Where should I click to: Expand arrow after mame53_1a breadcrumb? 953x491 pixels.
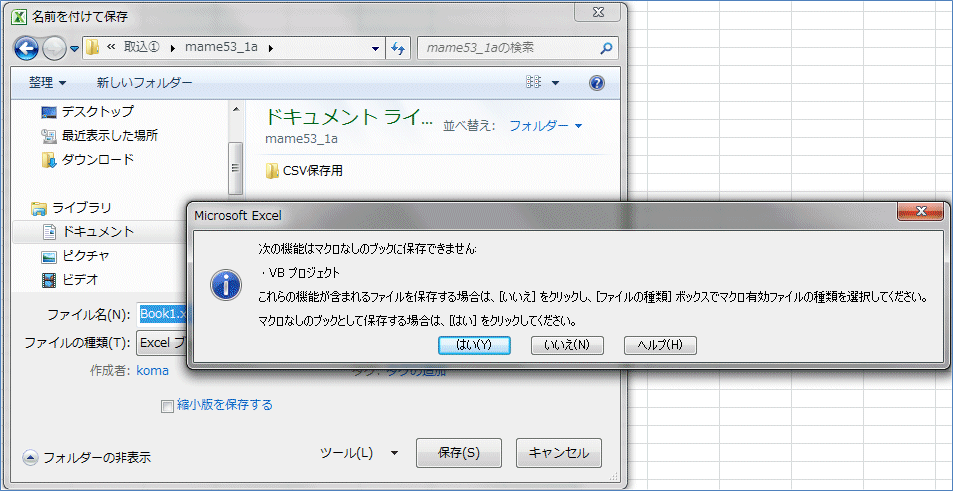click(270, 48)
